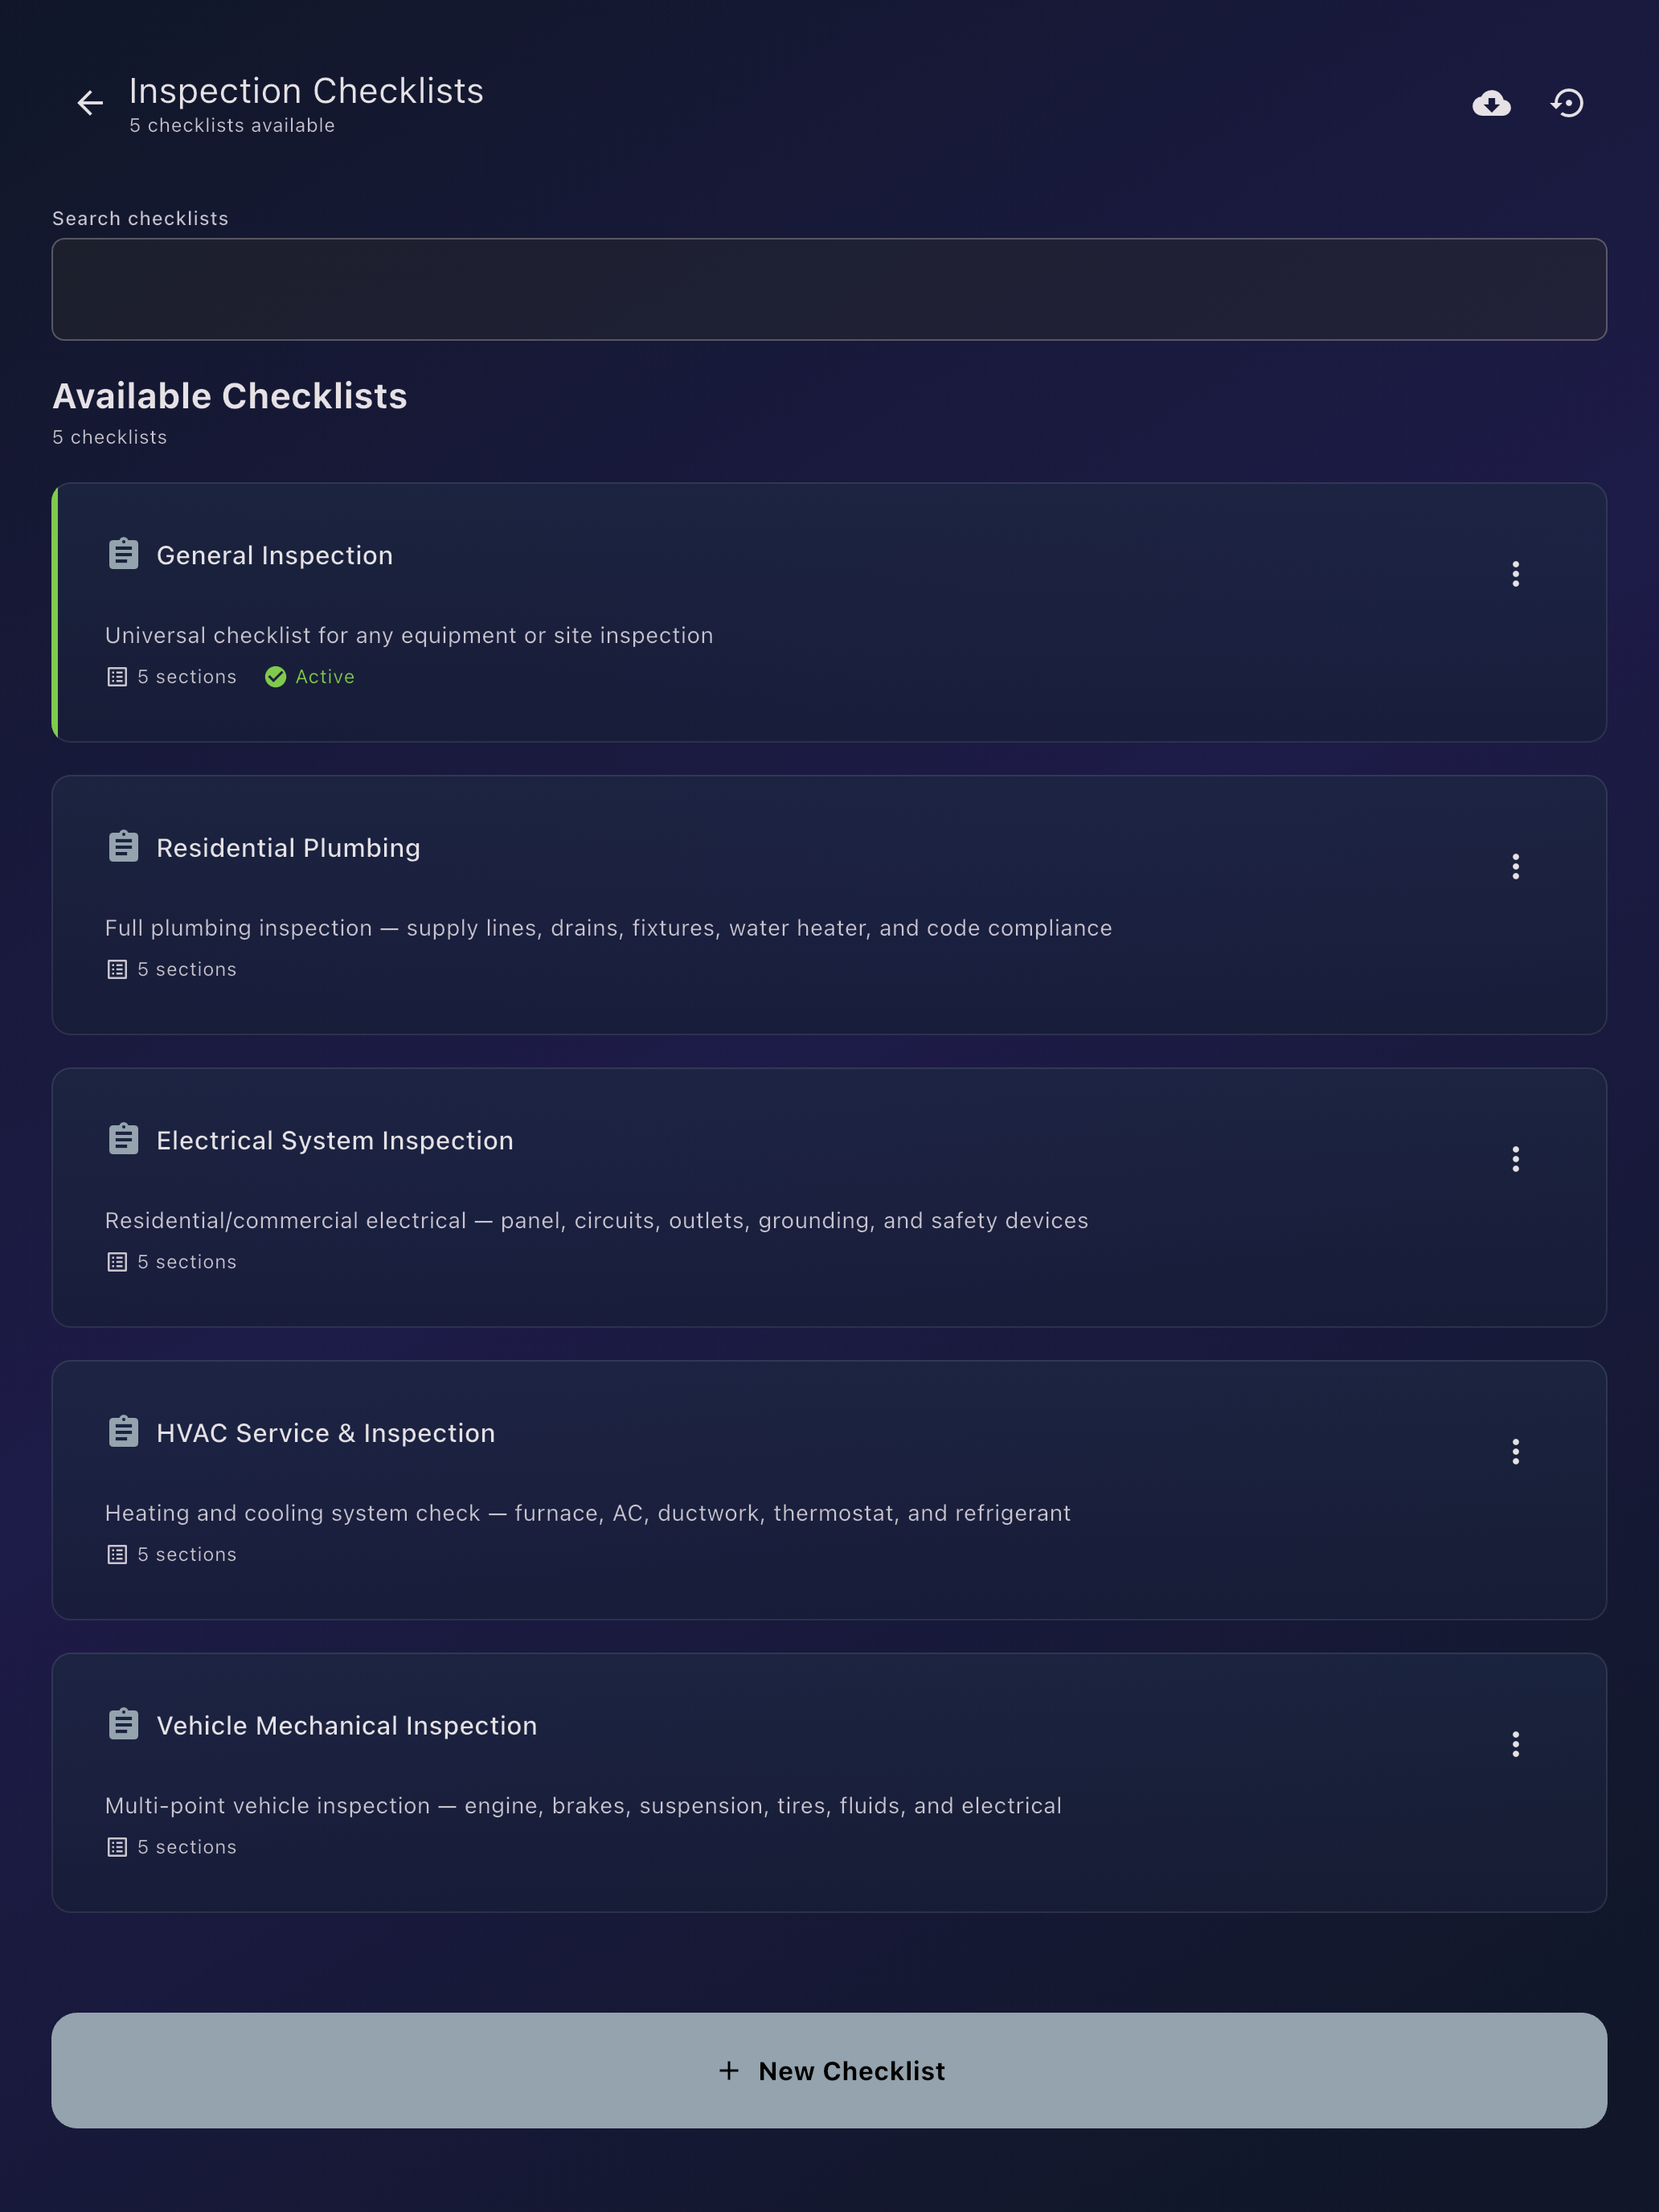Click the Residential Plumbing clipboard icon

tap(123, 846)
